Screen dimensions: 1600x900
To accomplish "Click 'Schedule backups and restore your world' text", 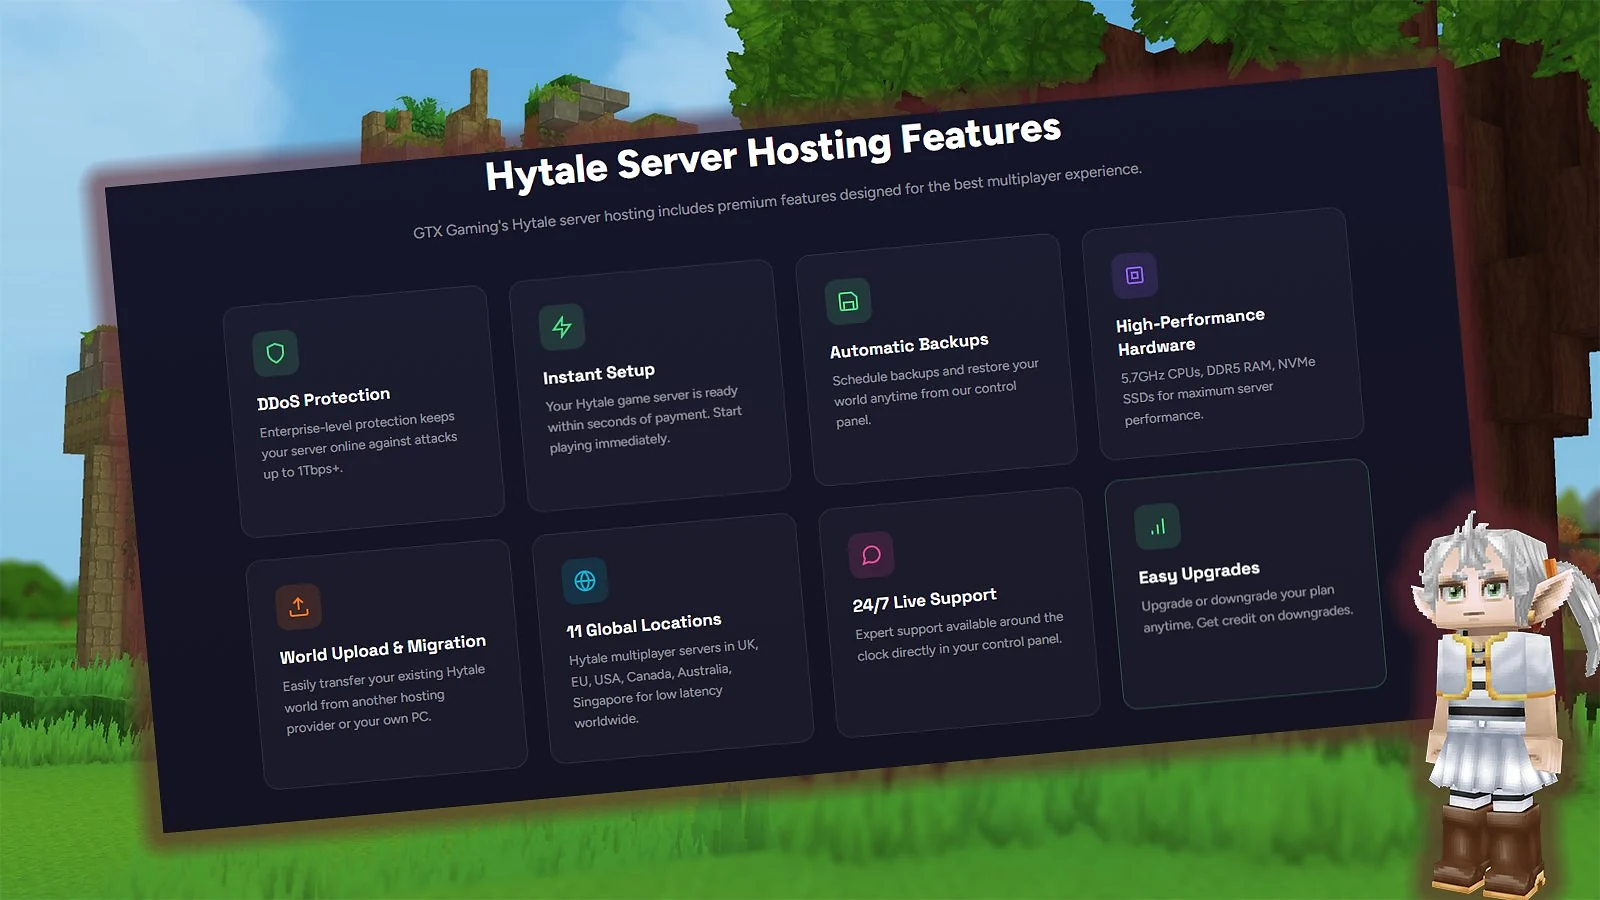I will 936,381.
